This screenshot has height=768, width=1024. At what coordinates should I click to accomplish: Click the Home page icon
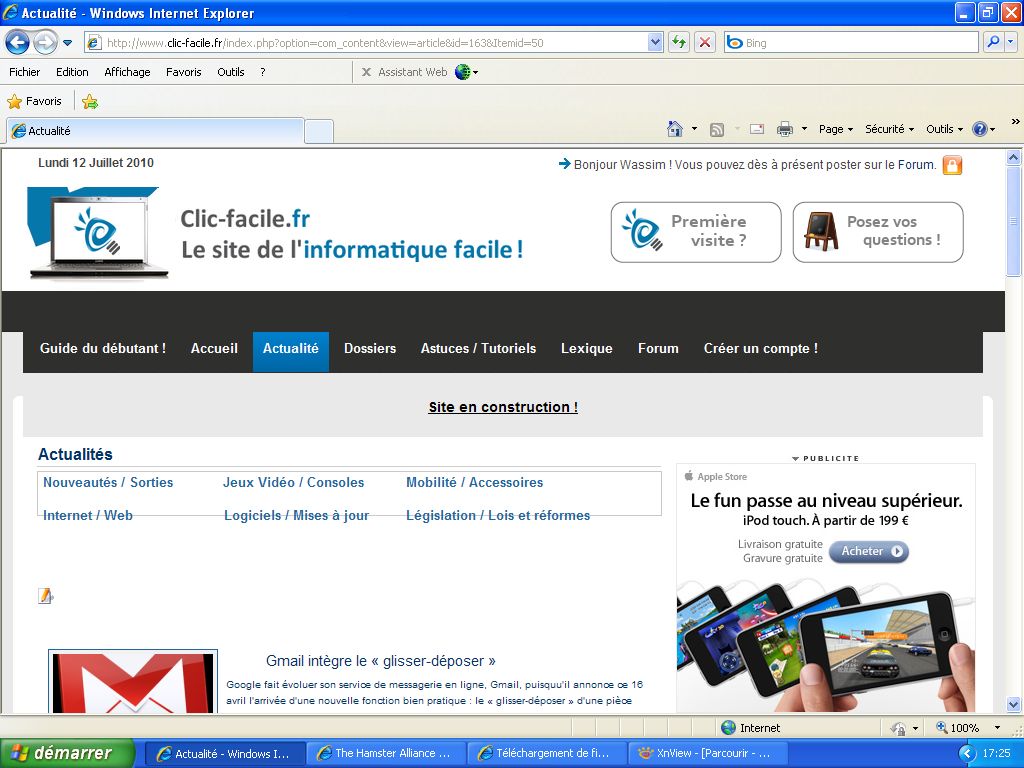click(x=676, y=129)
